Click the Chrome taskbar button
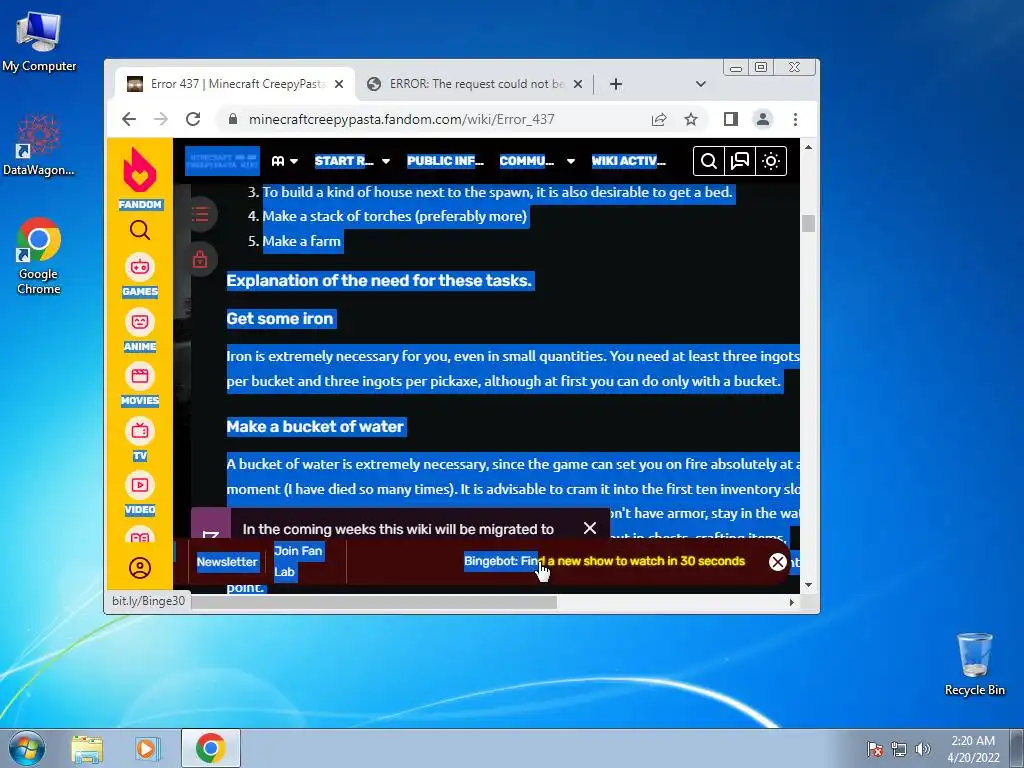 210,748
